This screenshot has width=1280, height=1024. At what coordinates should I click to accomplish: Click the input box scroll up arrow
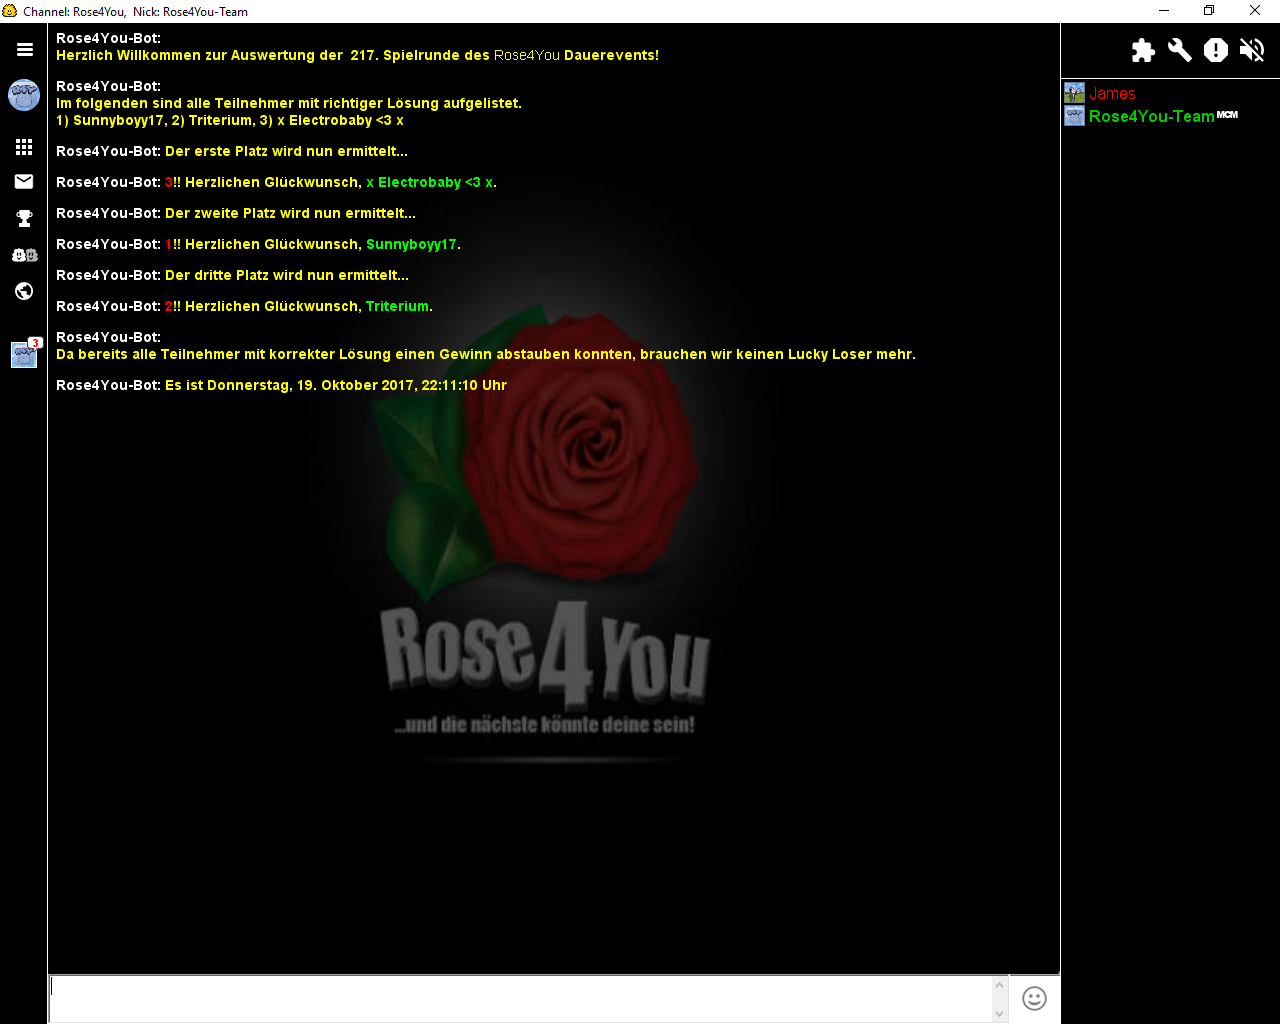999,985
